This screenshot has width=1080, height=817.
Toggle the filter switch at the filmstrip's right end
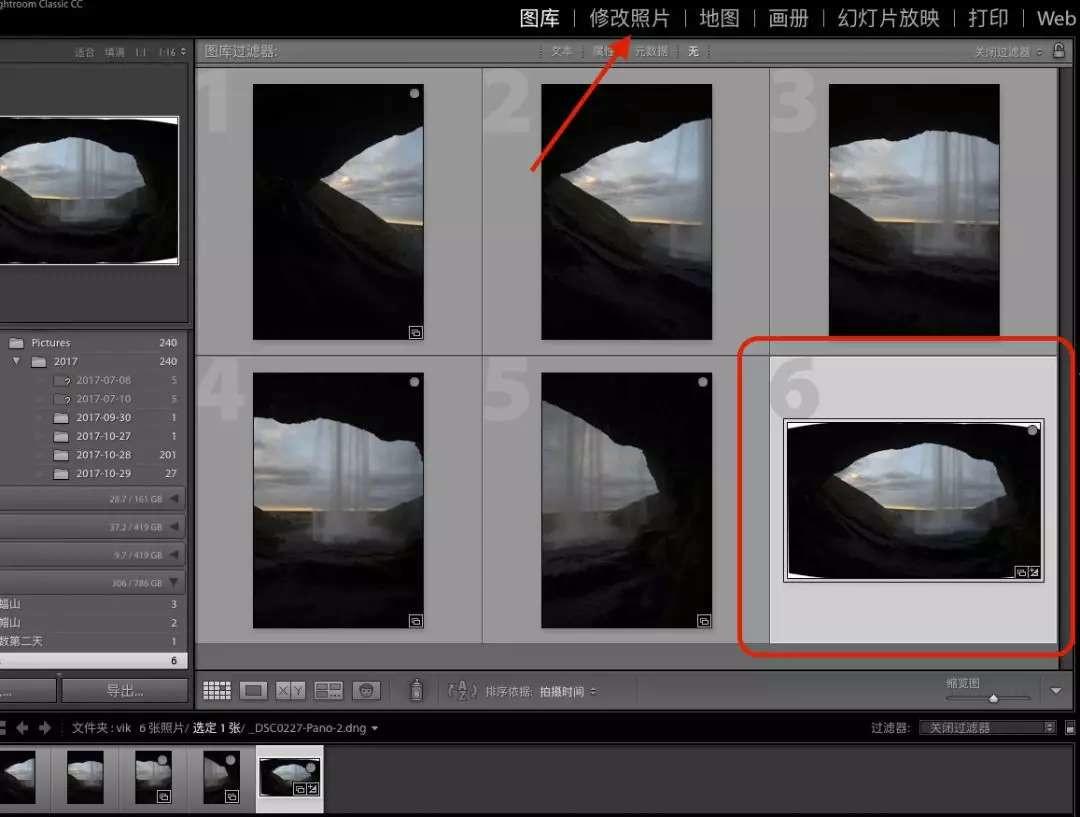[x=1070, y=727]
